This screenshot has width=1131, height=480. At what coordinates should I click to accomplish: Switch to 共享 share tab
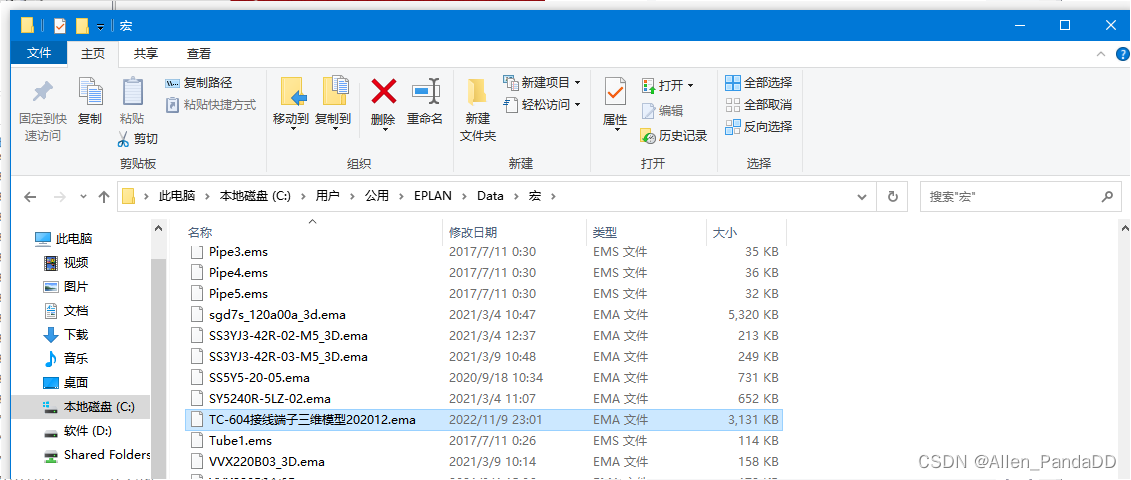click(146, 53)
